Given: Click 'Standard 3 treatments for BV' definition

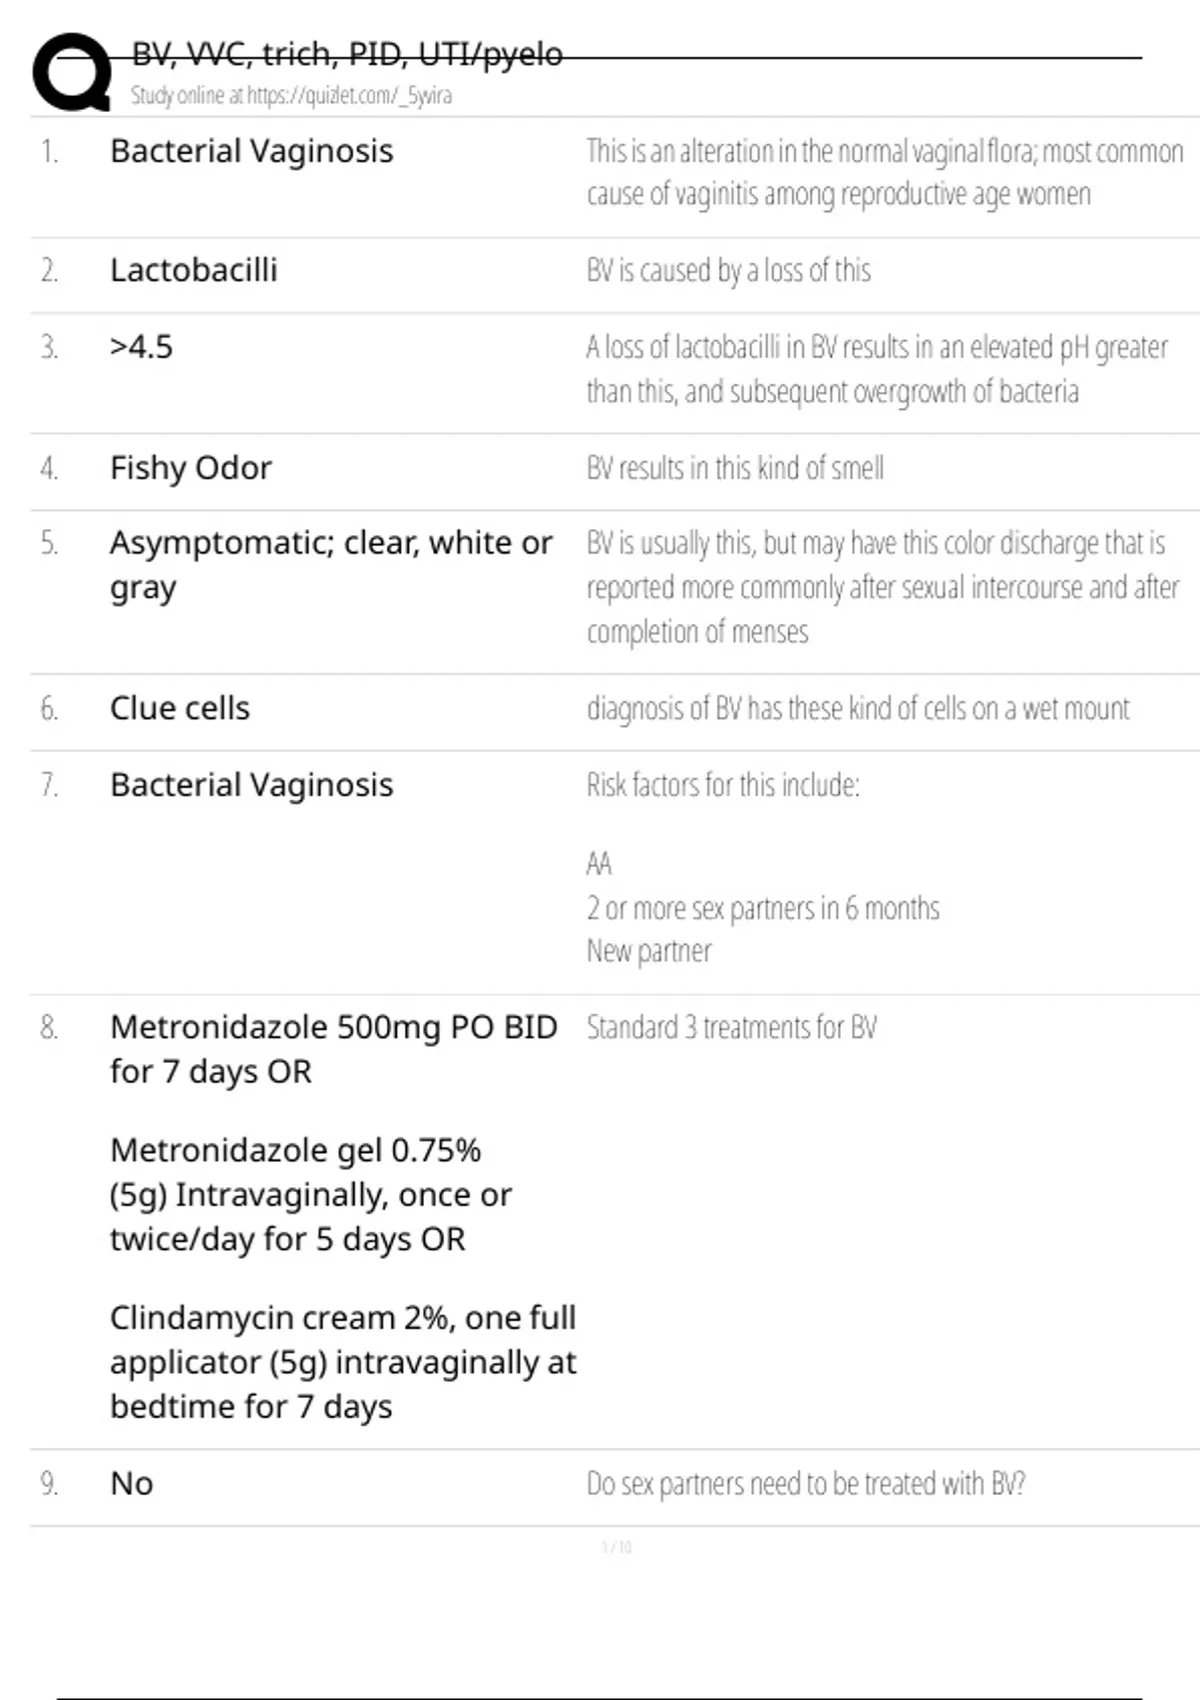Looking at the screenshot, I should pyautogui.click(x=731, y=1028).
